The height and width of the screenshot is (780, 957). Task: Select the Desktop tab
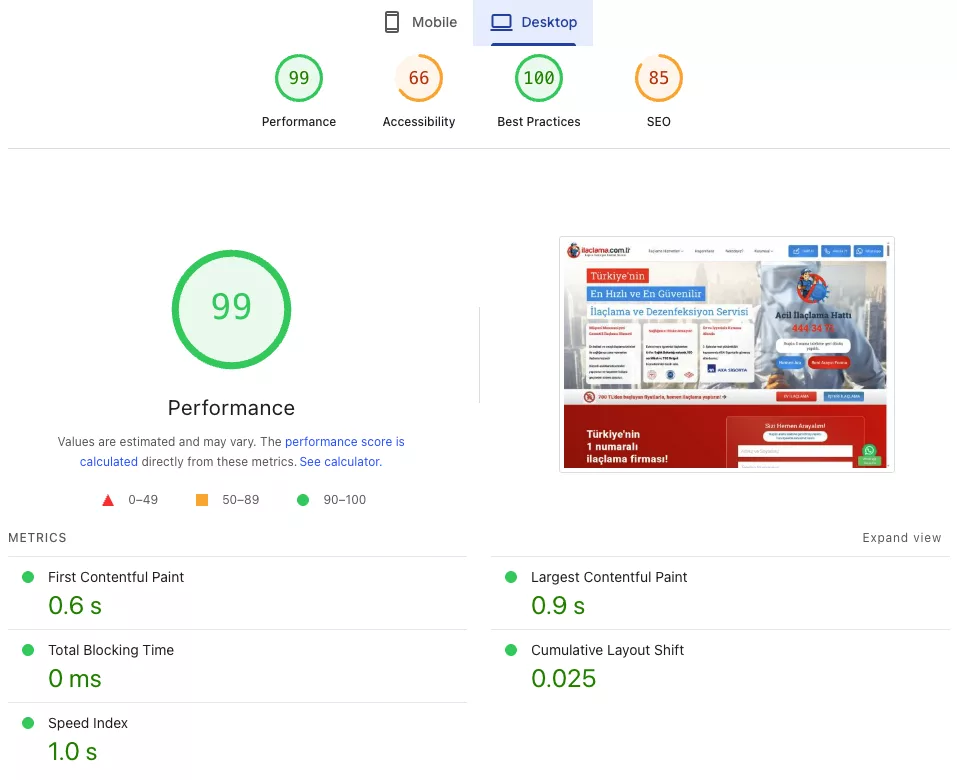(533, 22)
